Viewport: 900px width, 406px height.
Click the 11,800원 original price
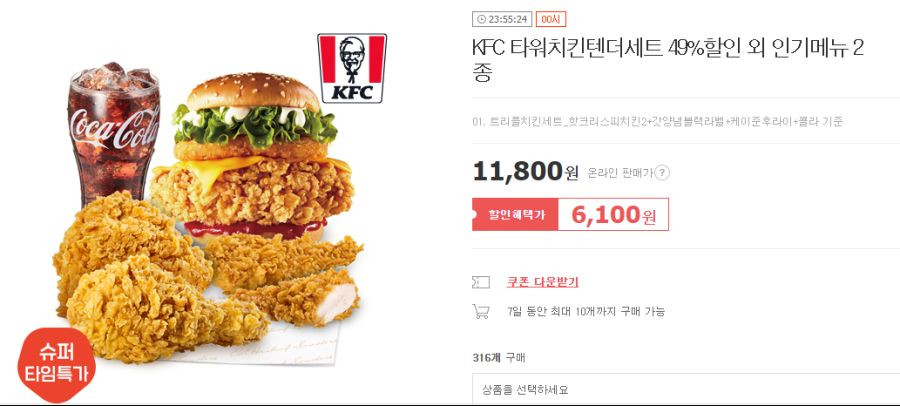click(525, 171)
